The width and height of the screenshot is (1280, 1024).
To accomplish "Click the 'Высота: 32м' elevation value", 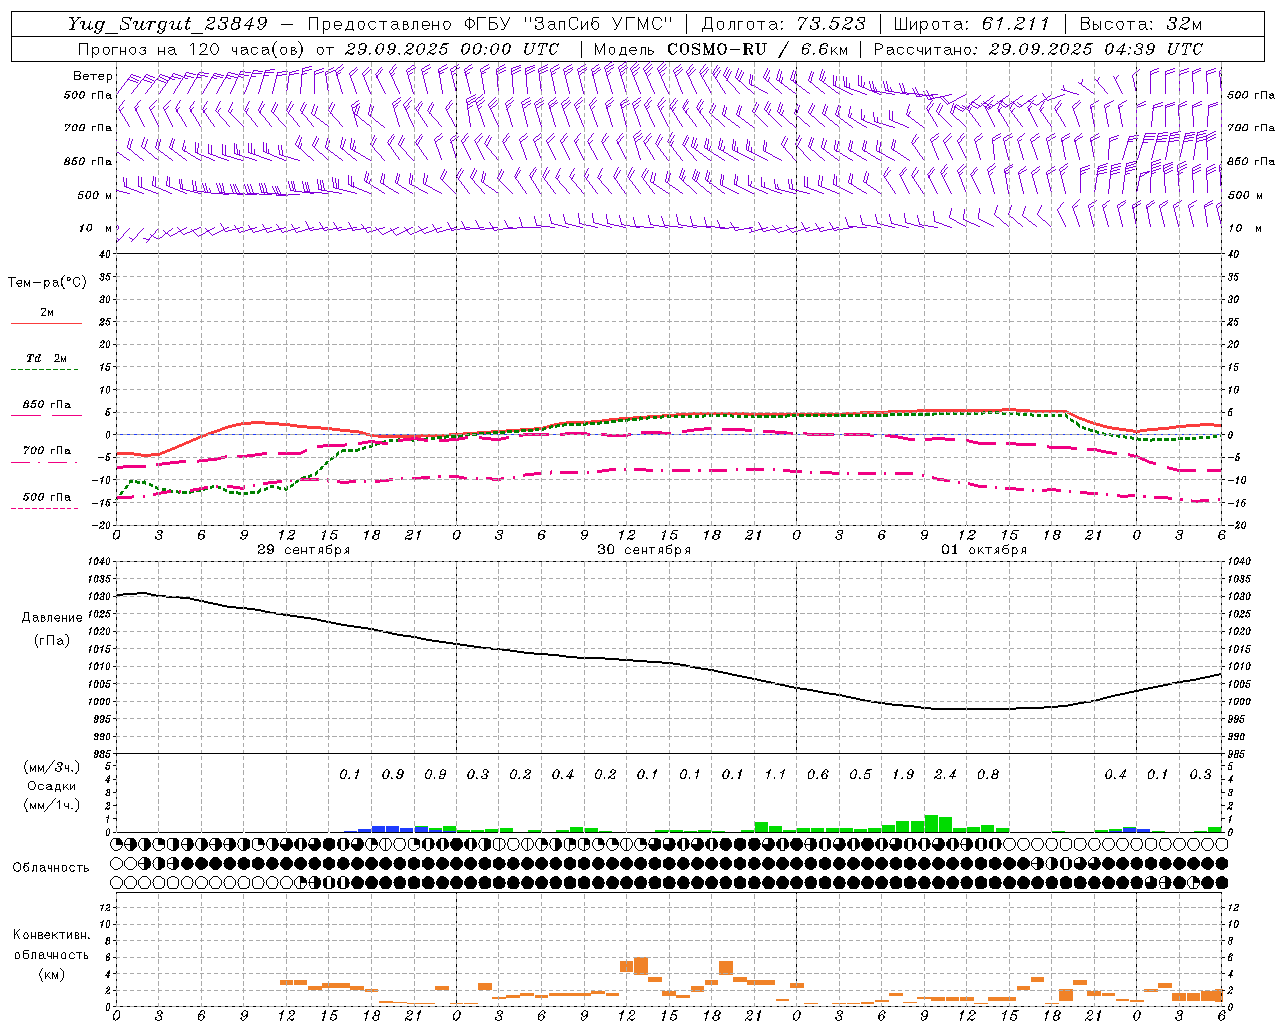I will [x=1140, y=24].
